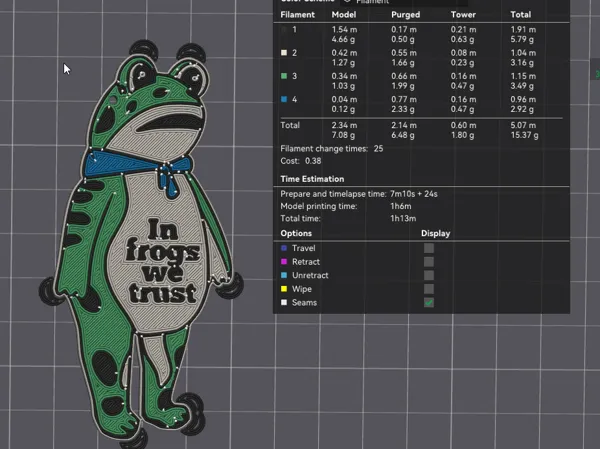Click the Total column header

[x=520, y=15]
